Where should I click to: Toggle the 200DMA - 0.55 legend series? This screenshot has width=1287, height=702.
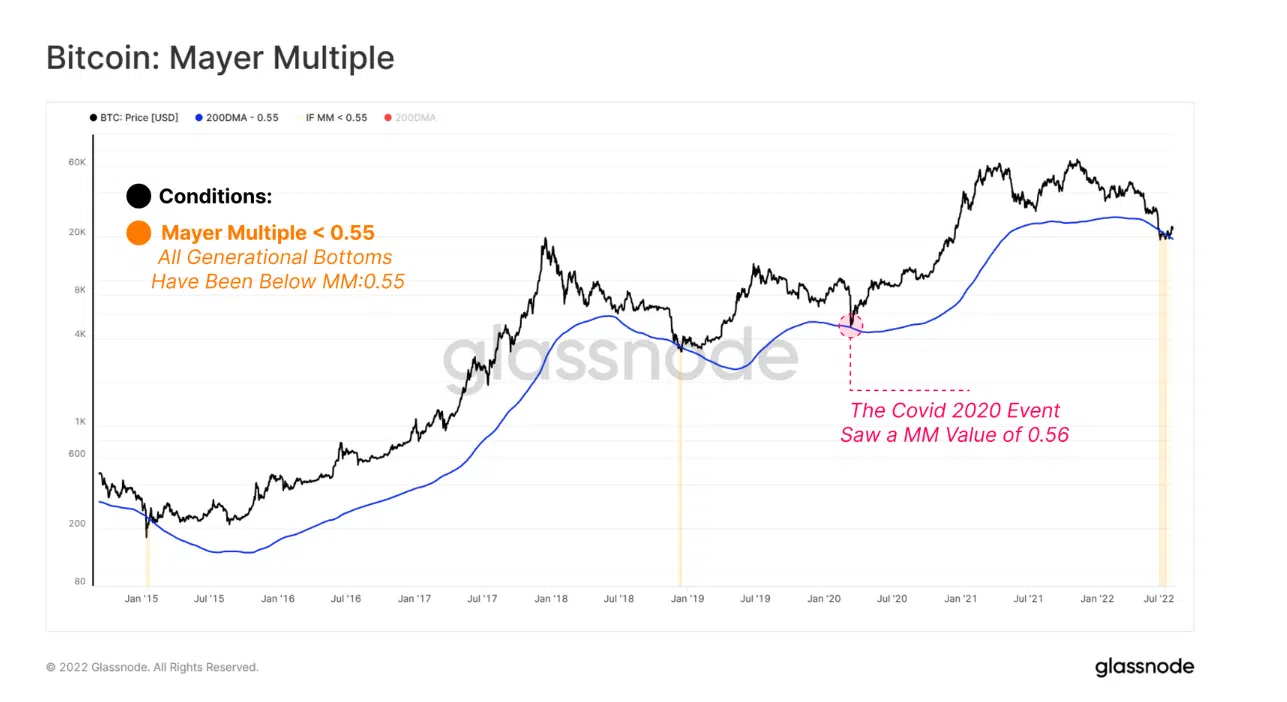click(x=243, y=118)
